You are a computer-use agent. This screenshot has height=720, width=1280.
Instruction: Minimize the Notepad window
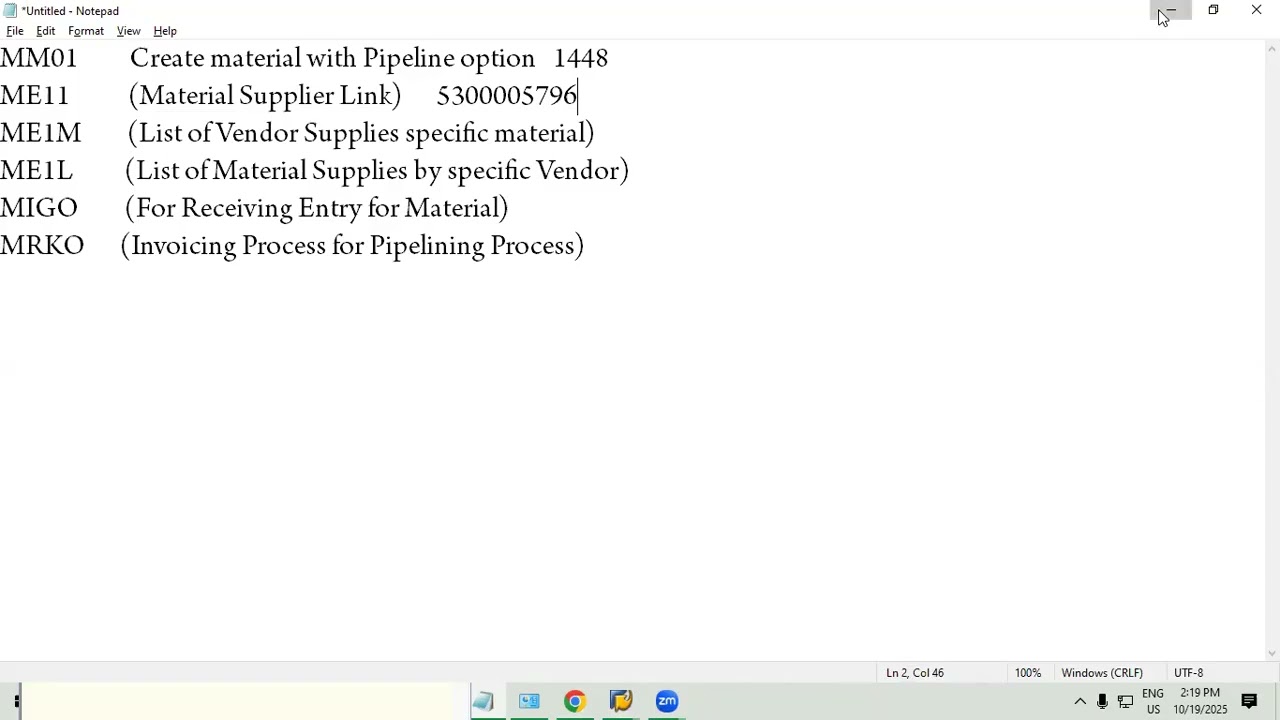(1171, 10)
